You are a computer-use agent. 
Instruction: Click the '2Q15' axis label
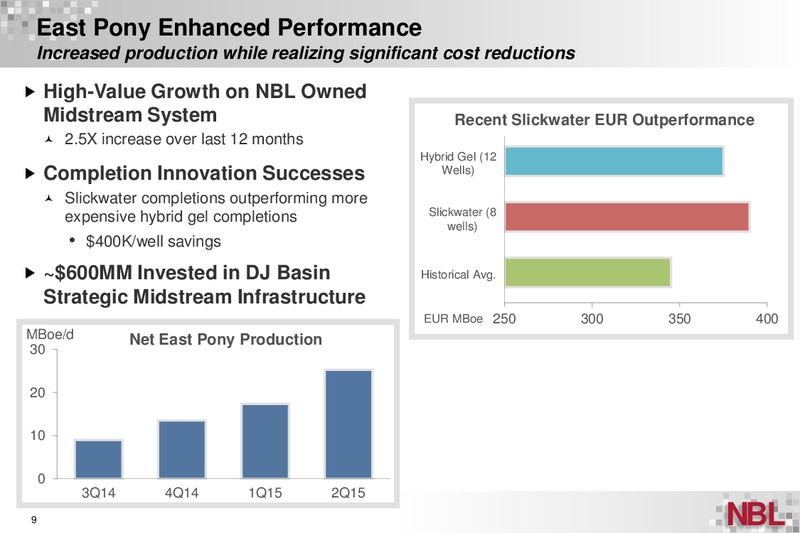348,493
